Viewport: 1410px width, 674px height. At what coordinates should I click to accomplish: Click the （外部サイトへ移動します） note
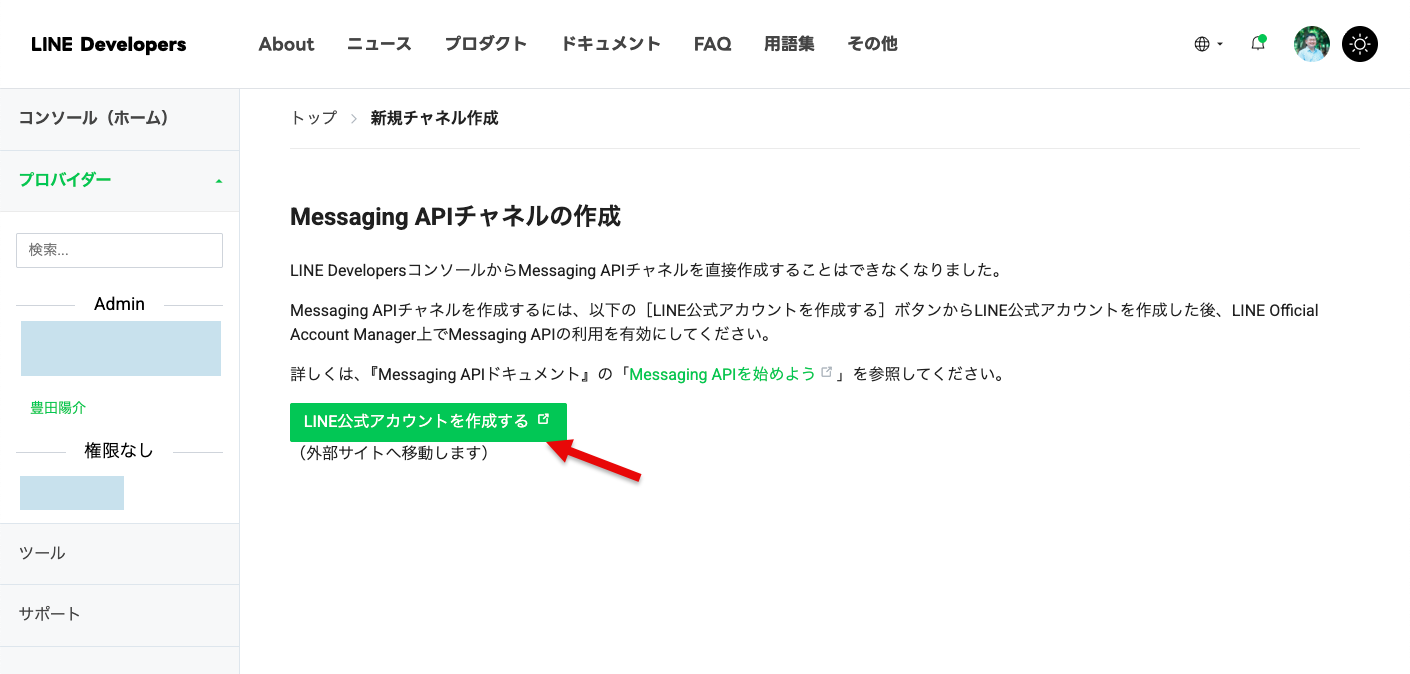392,453
